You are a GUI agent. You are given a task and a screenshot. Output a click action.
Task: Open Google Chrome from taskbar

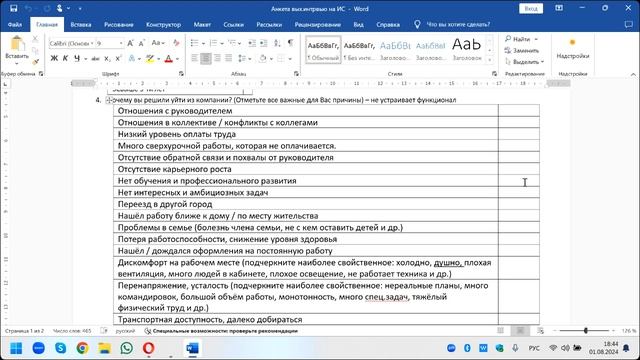click(x=82, y=348)
